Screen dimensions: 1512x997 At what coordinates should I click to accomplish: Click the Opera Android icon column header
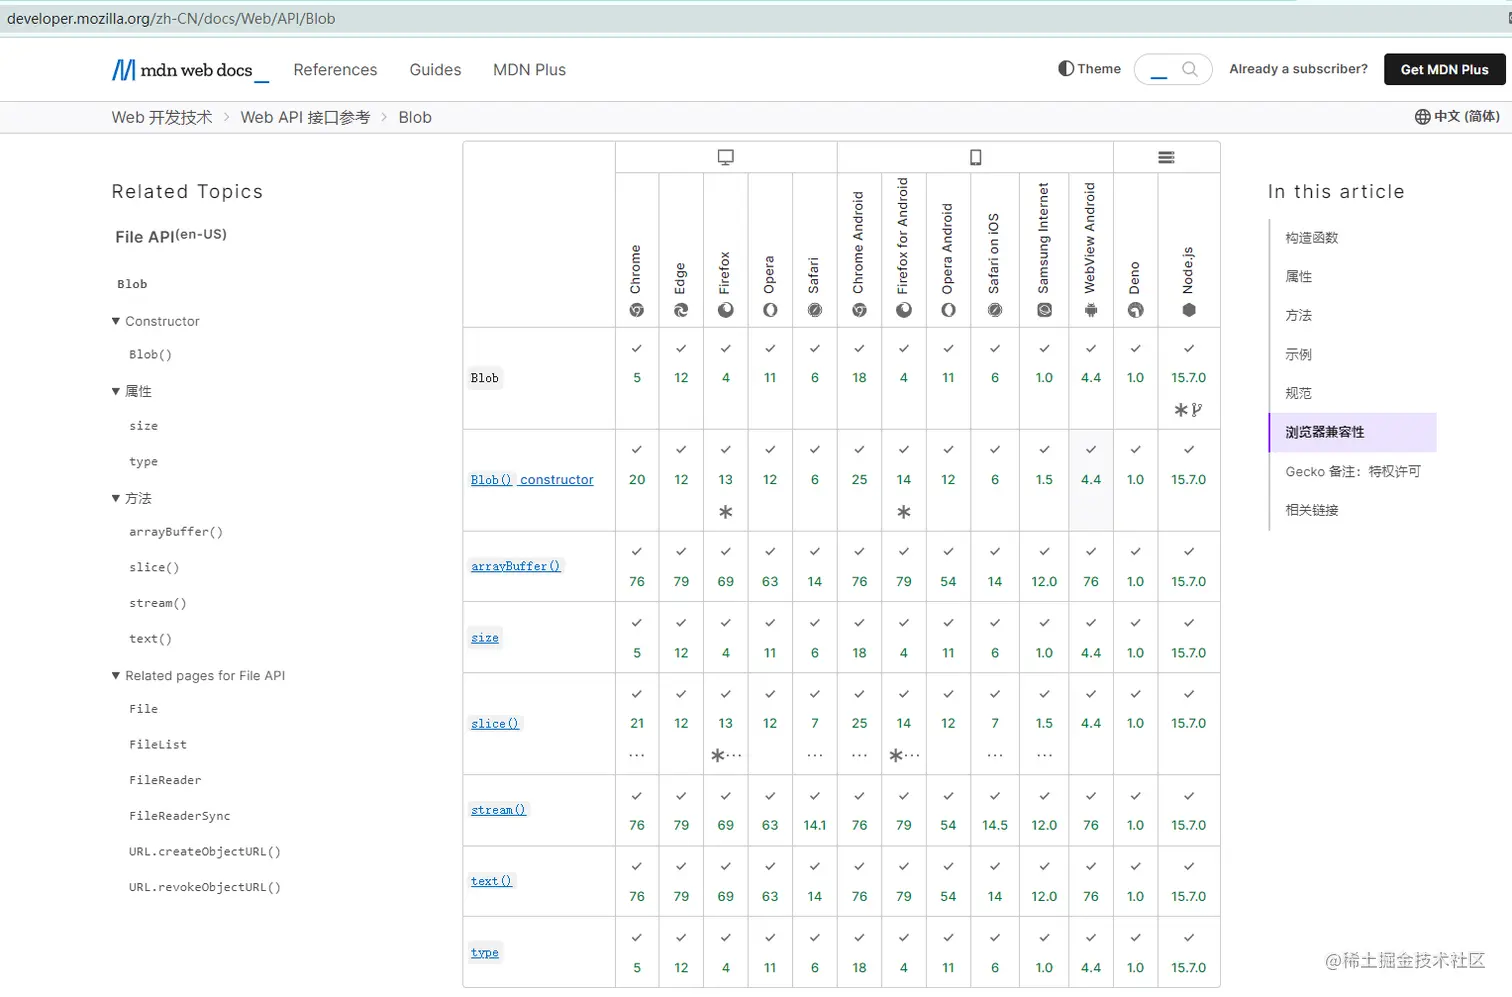tap(948, 310)
